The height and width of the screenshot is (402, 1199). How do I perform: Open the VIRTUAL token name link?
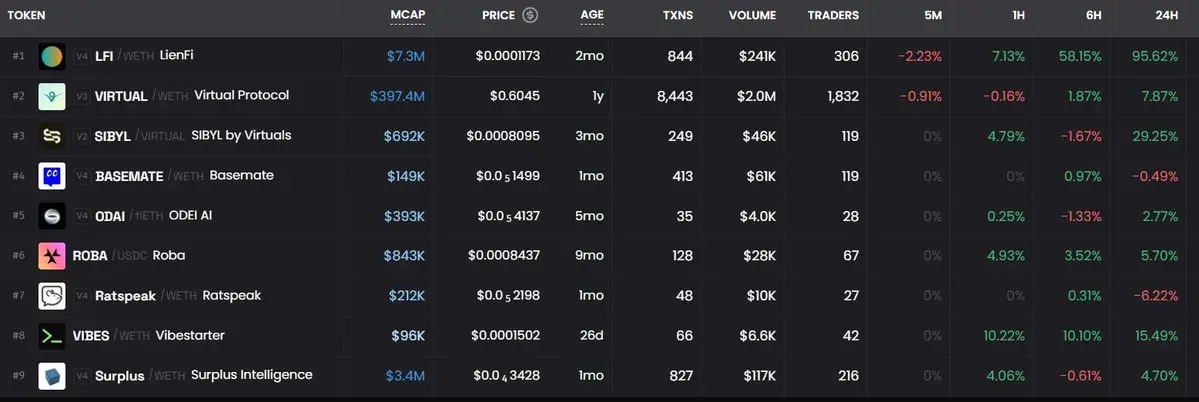121,96
